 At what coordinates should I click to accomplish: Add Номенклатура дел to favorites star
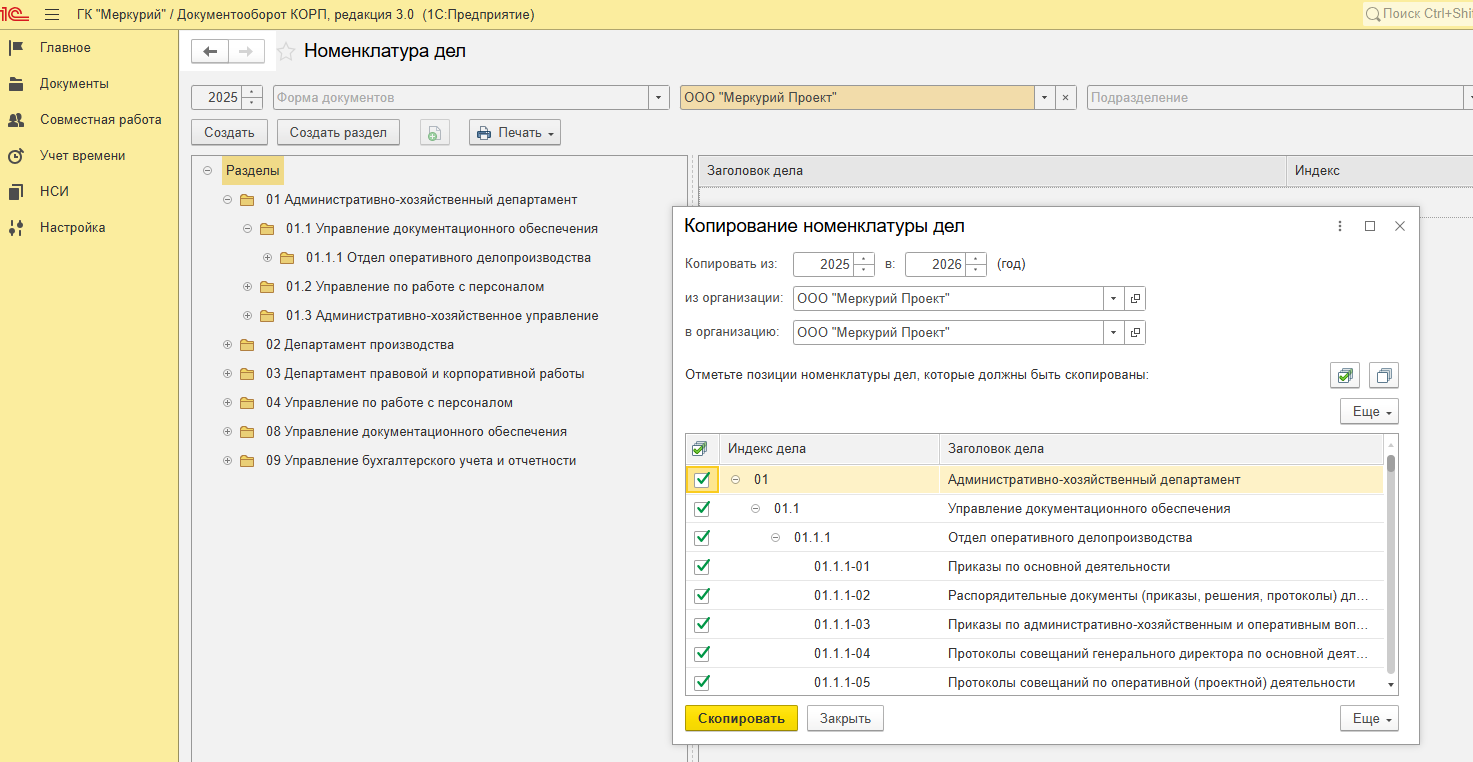coord(286,52)
